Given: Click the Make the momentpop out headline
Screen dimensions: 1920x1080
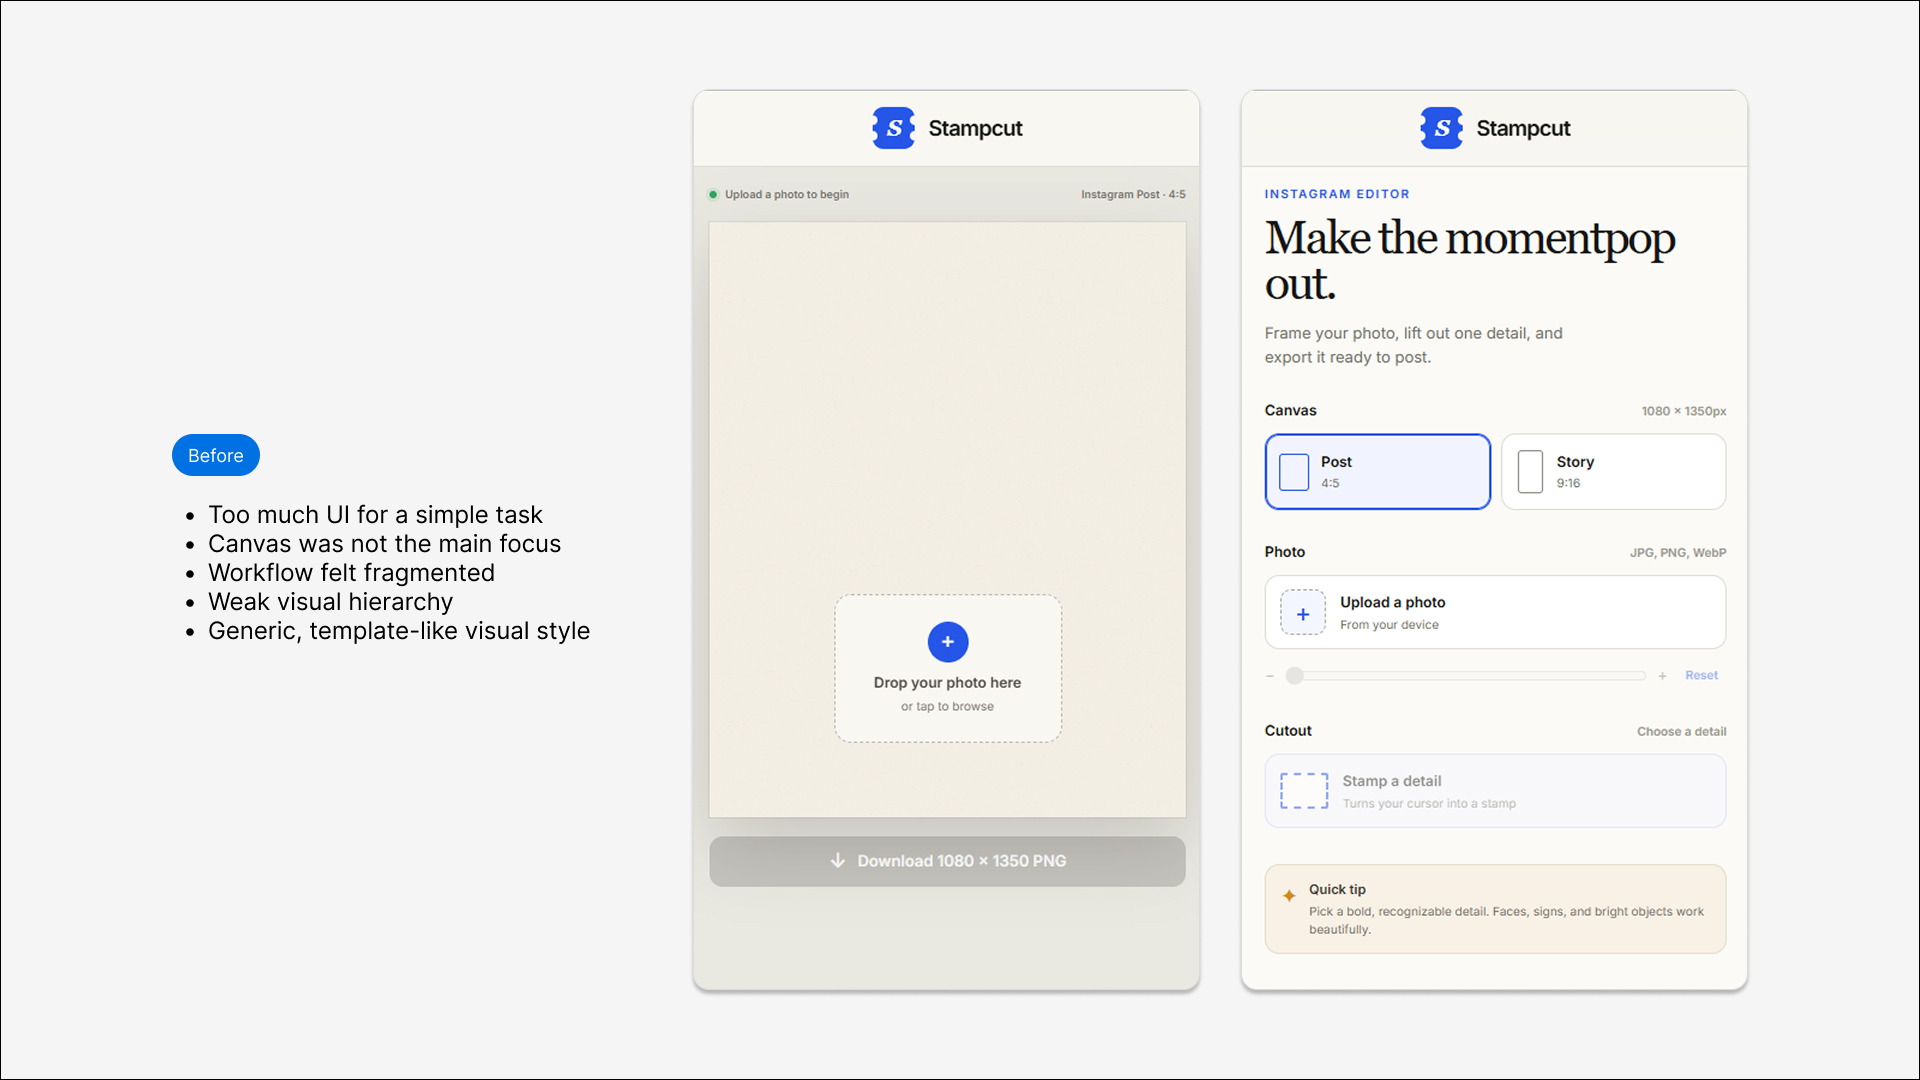Looking at the screenshot, I should pyautogui.click(x=1470, y=261).
